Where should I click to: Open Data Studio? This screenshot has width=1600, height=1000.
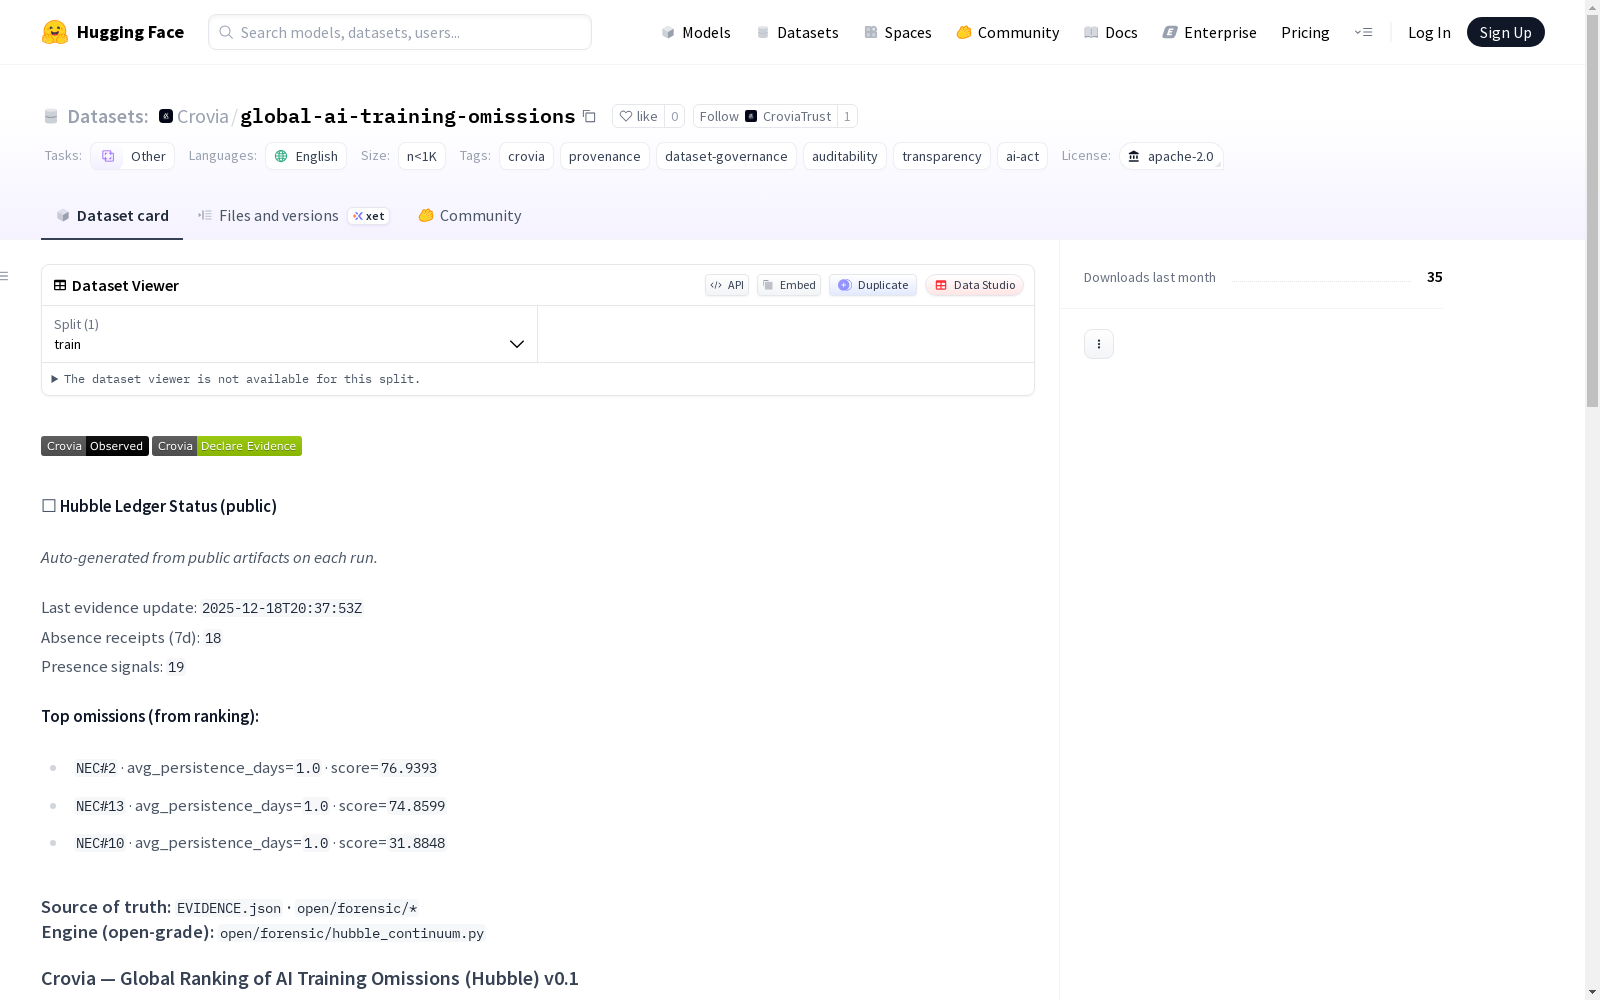pos(974,285)
